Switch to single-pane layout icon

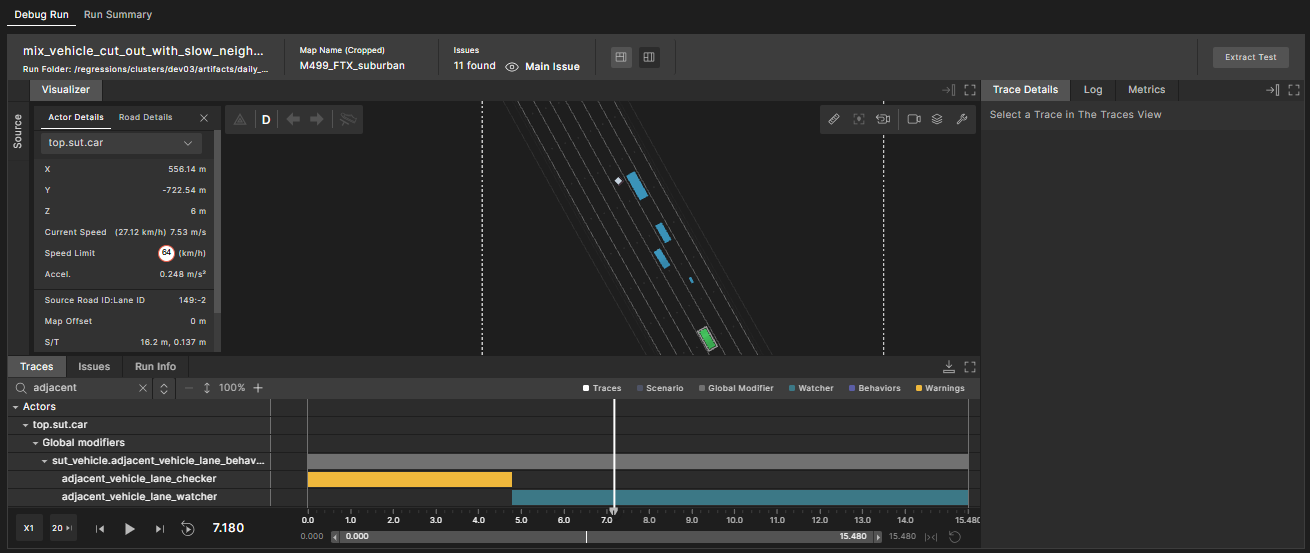pyautogui.click(x=621, y=58)
